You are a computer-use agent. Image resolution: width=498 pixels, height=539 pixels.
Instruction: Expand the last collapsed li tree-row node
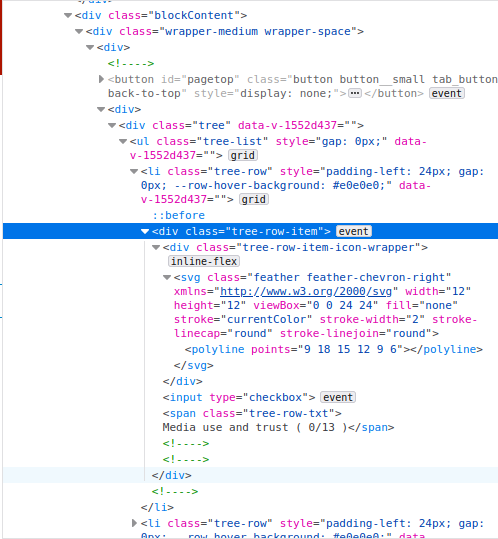[134, 523]
